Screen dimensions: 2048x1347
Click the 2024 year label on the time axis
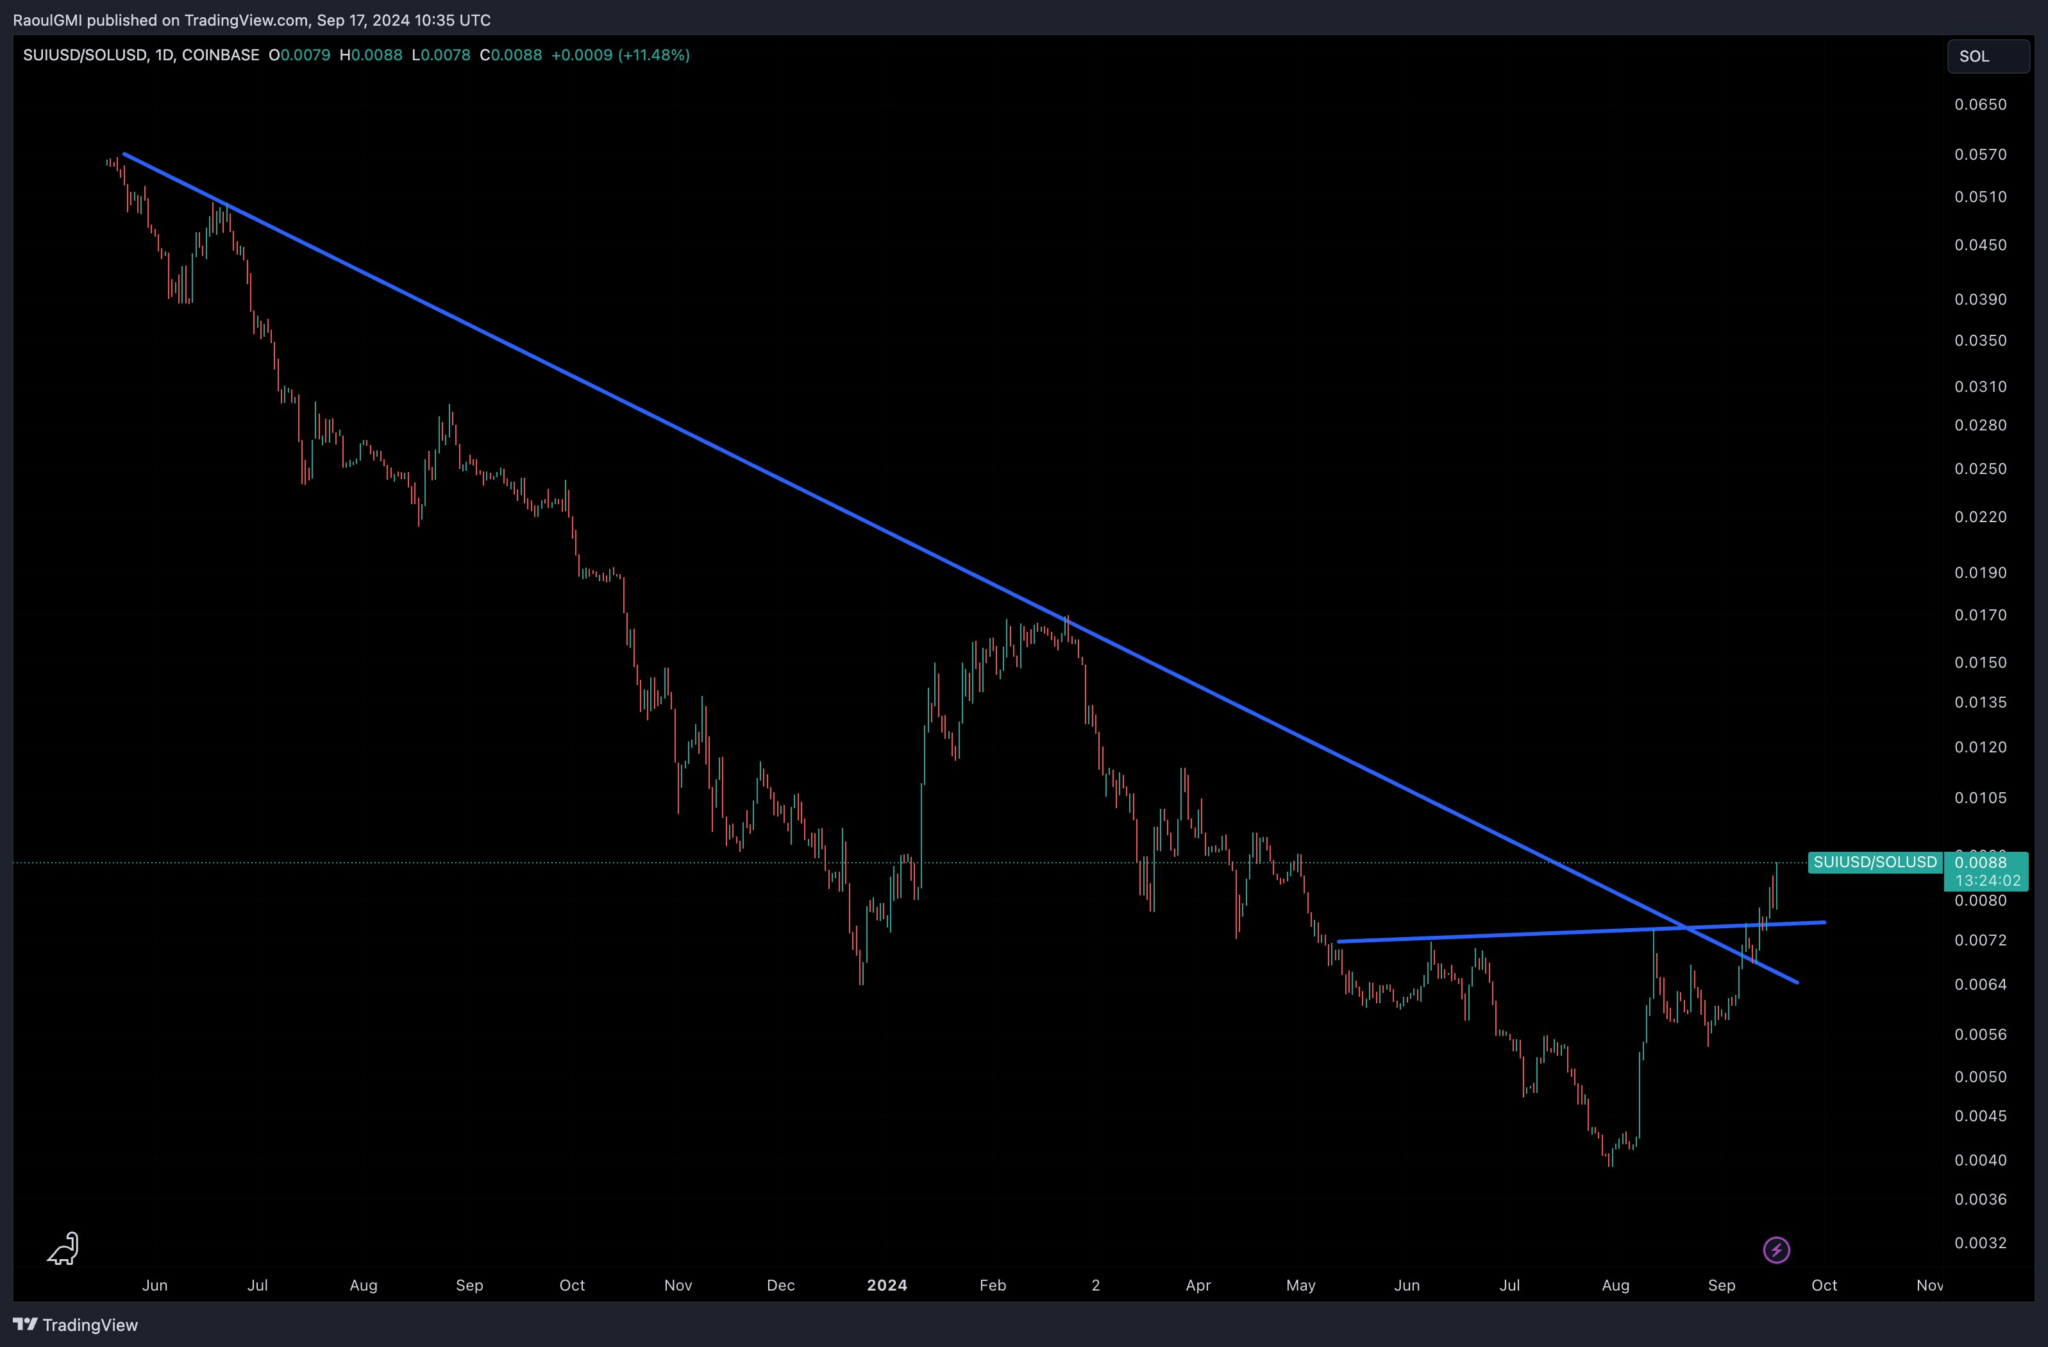pyautogui.click(x=887, y=1285)
